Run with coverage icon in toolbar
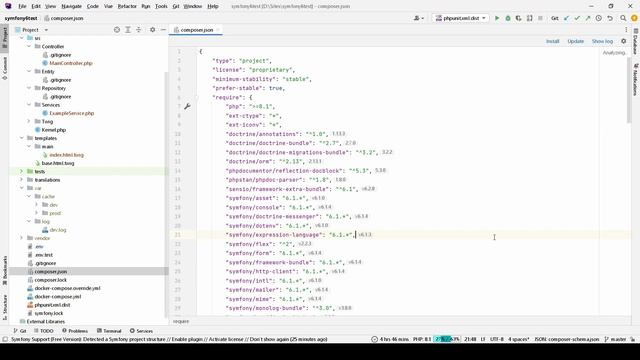 pyautogui.click(x=518, y=18)
